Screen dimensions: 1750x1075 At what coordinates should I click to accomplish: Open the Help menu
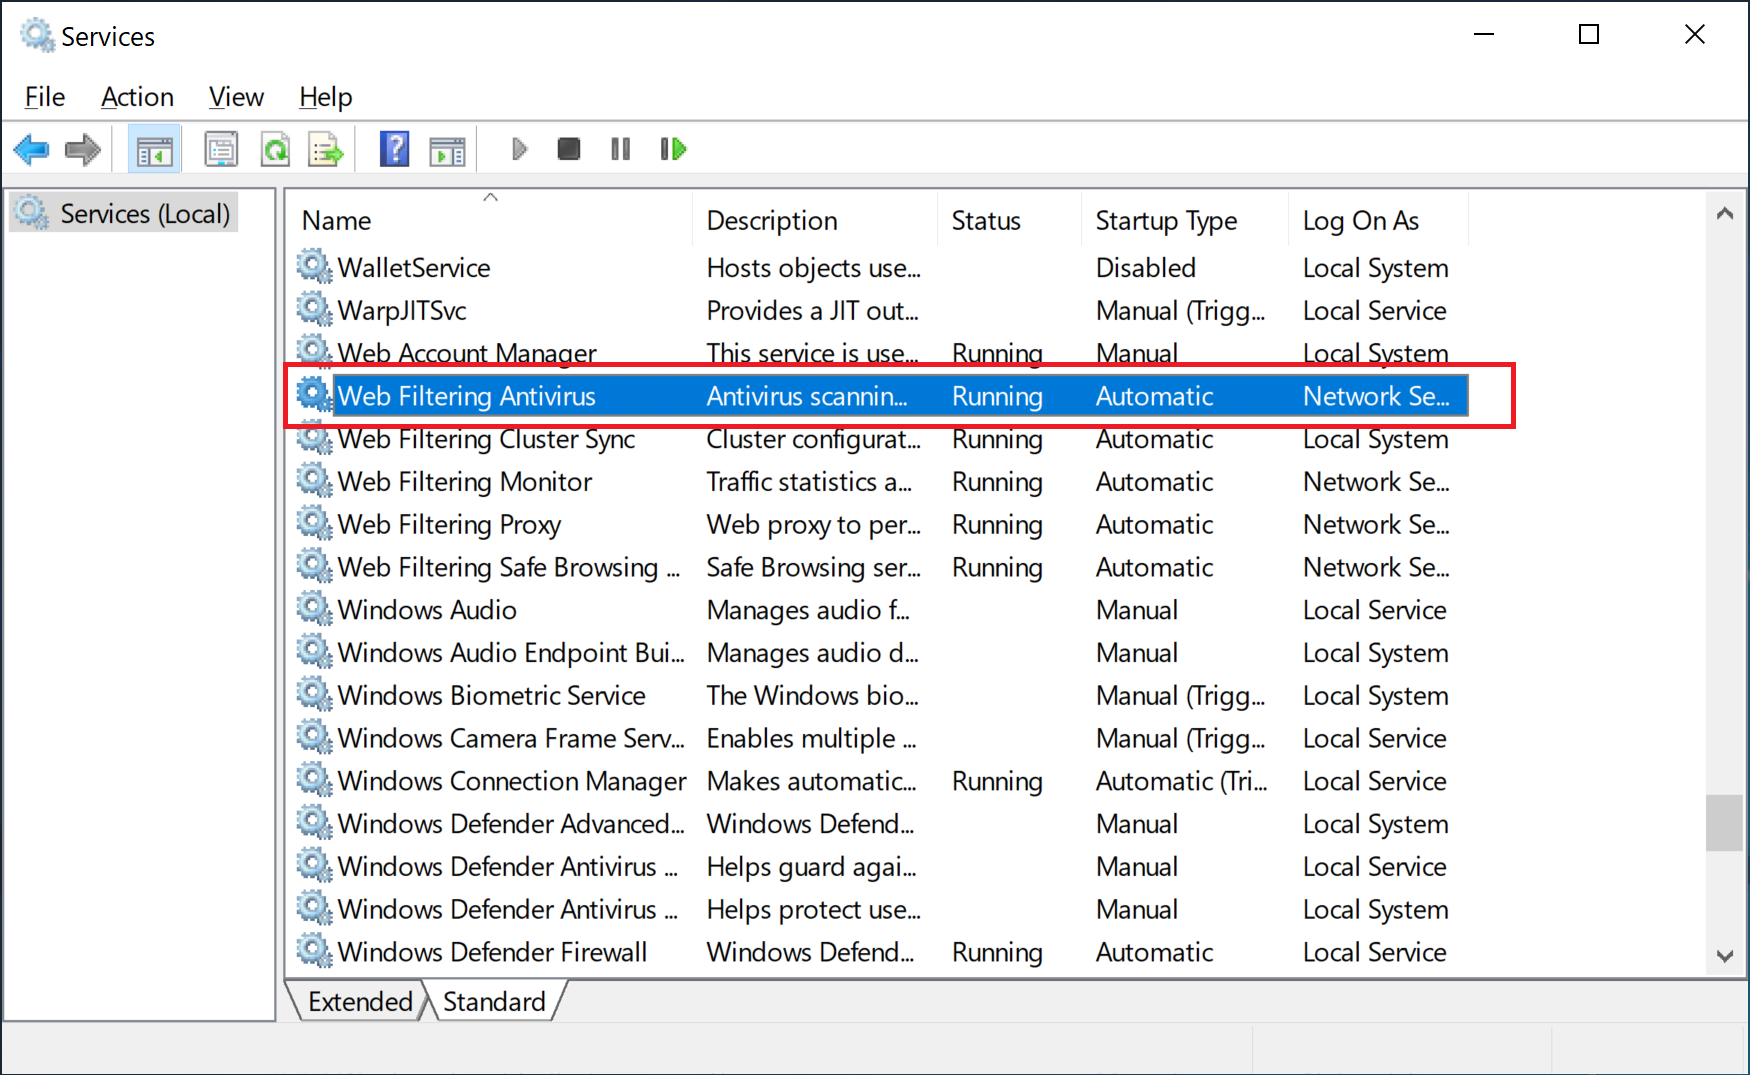(326, 97)
